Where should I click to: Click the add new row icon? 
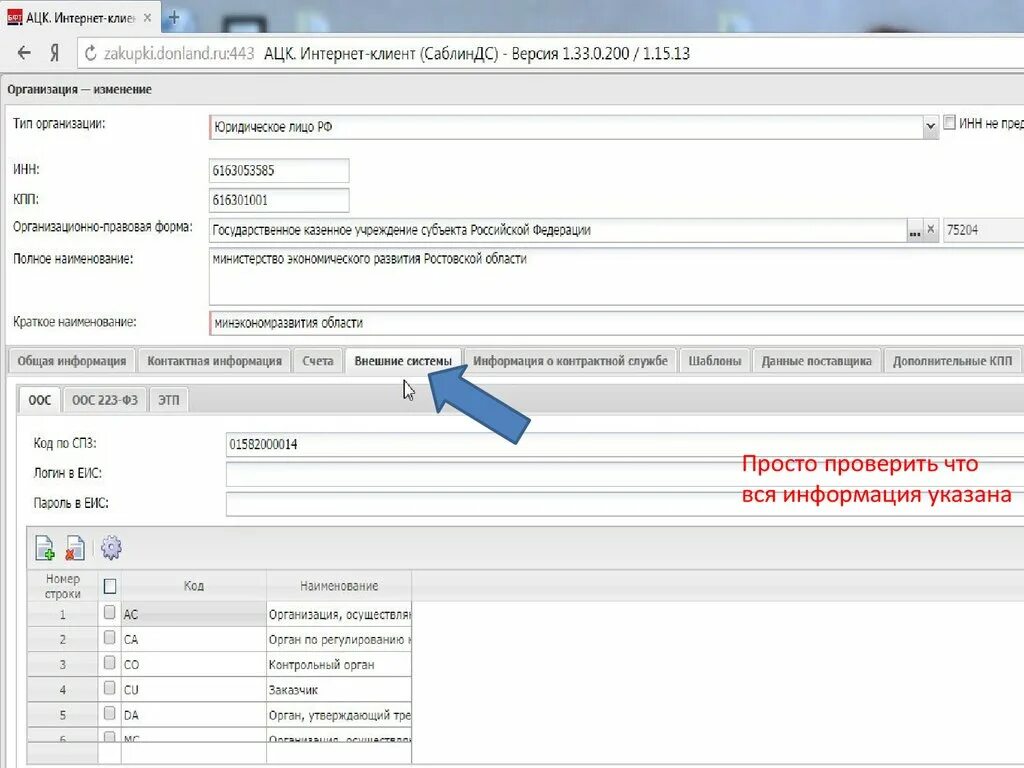tap(44, 547)
